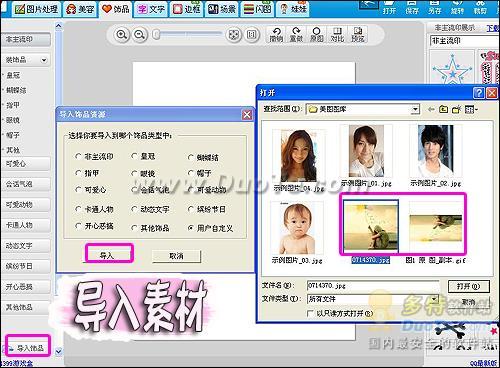
Task: Click the 导入 import button
Action: [x=109, y=255]
